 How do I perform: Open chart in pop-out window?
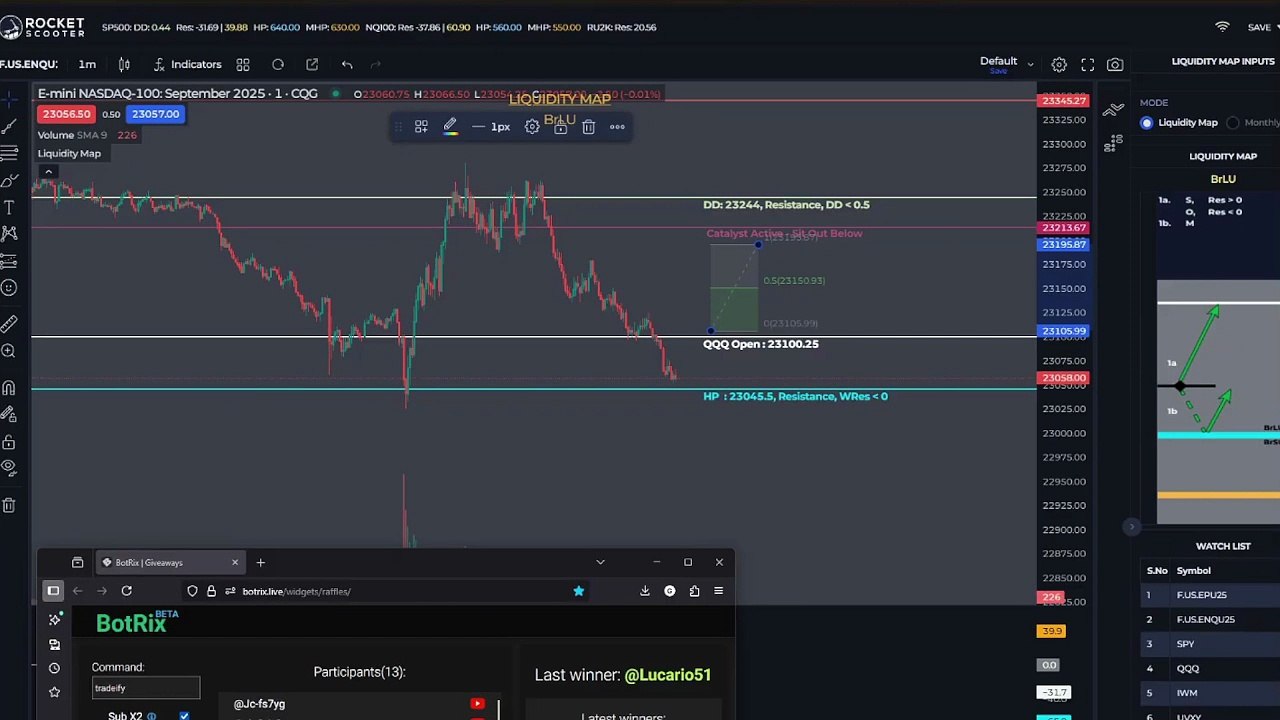312,64
